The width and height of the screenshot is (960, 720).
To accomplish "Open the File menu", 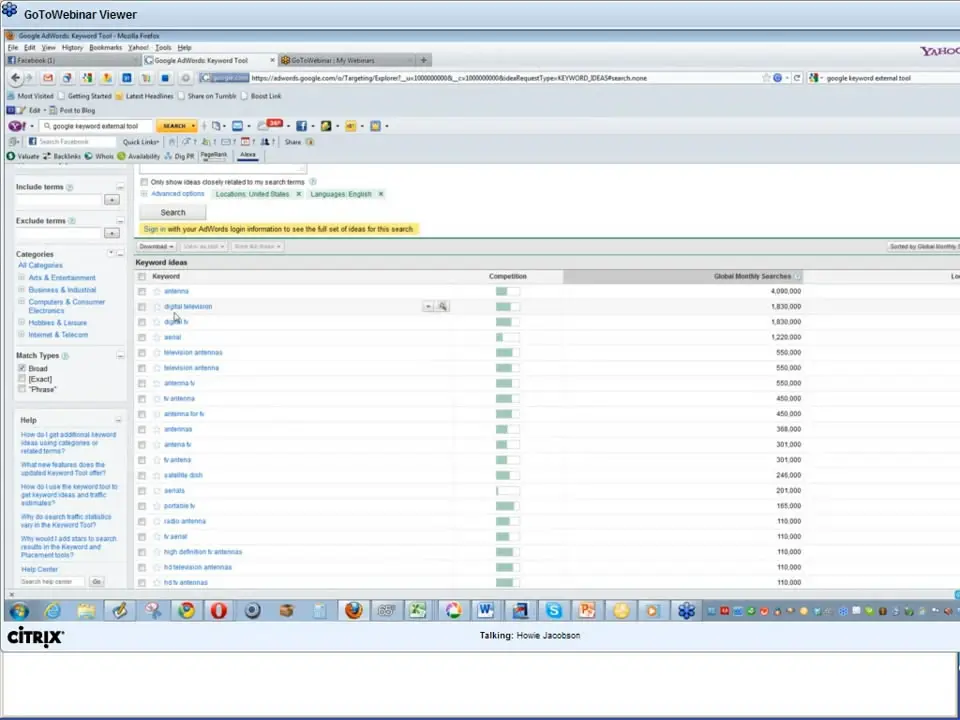I will pos(13,48).
